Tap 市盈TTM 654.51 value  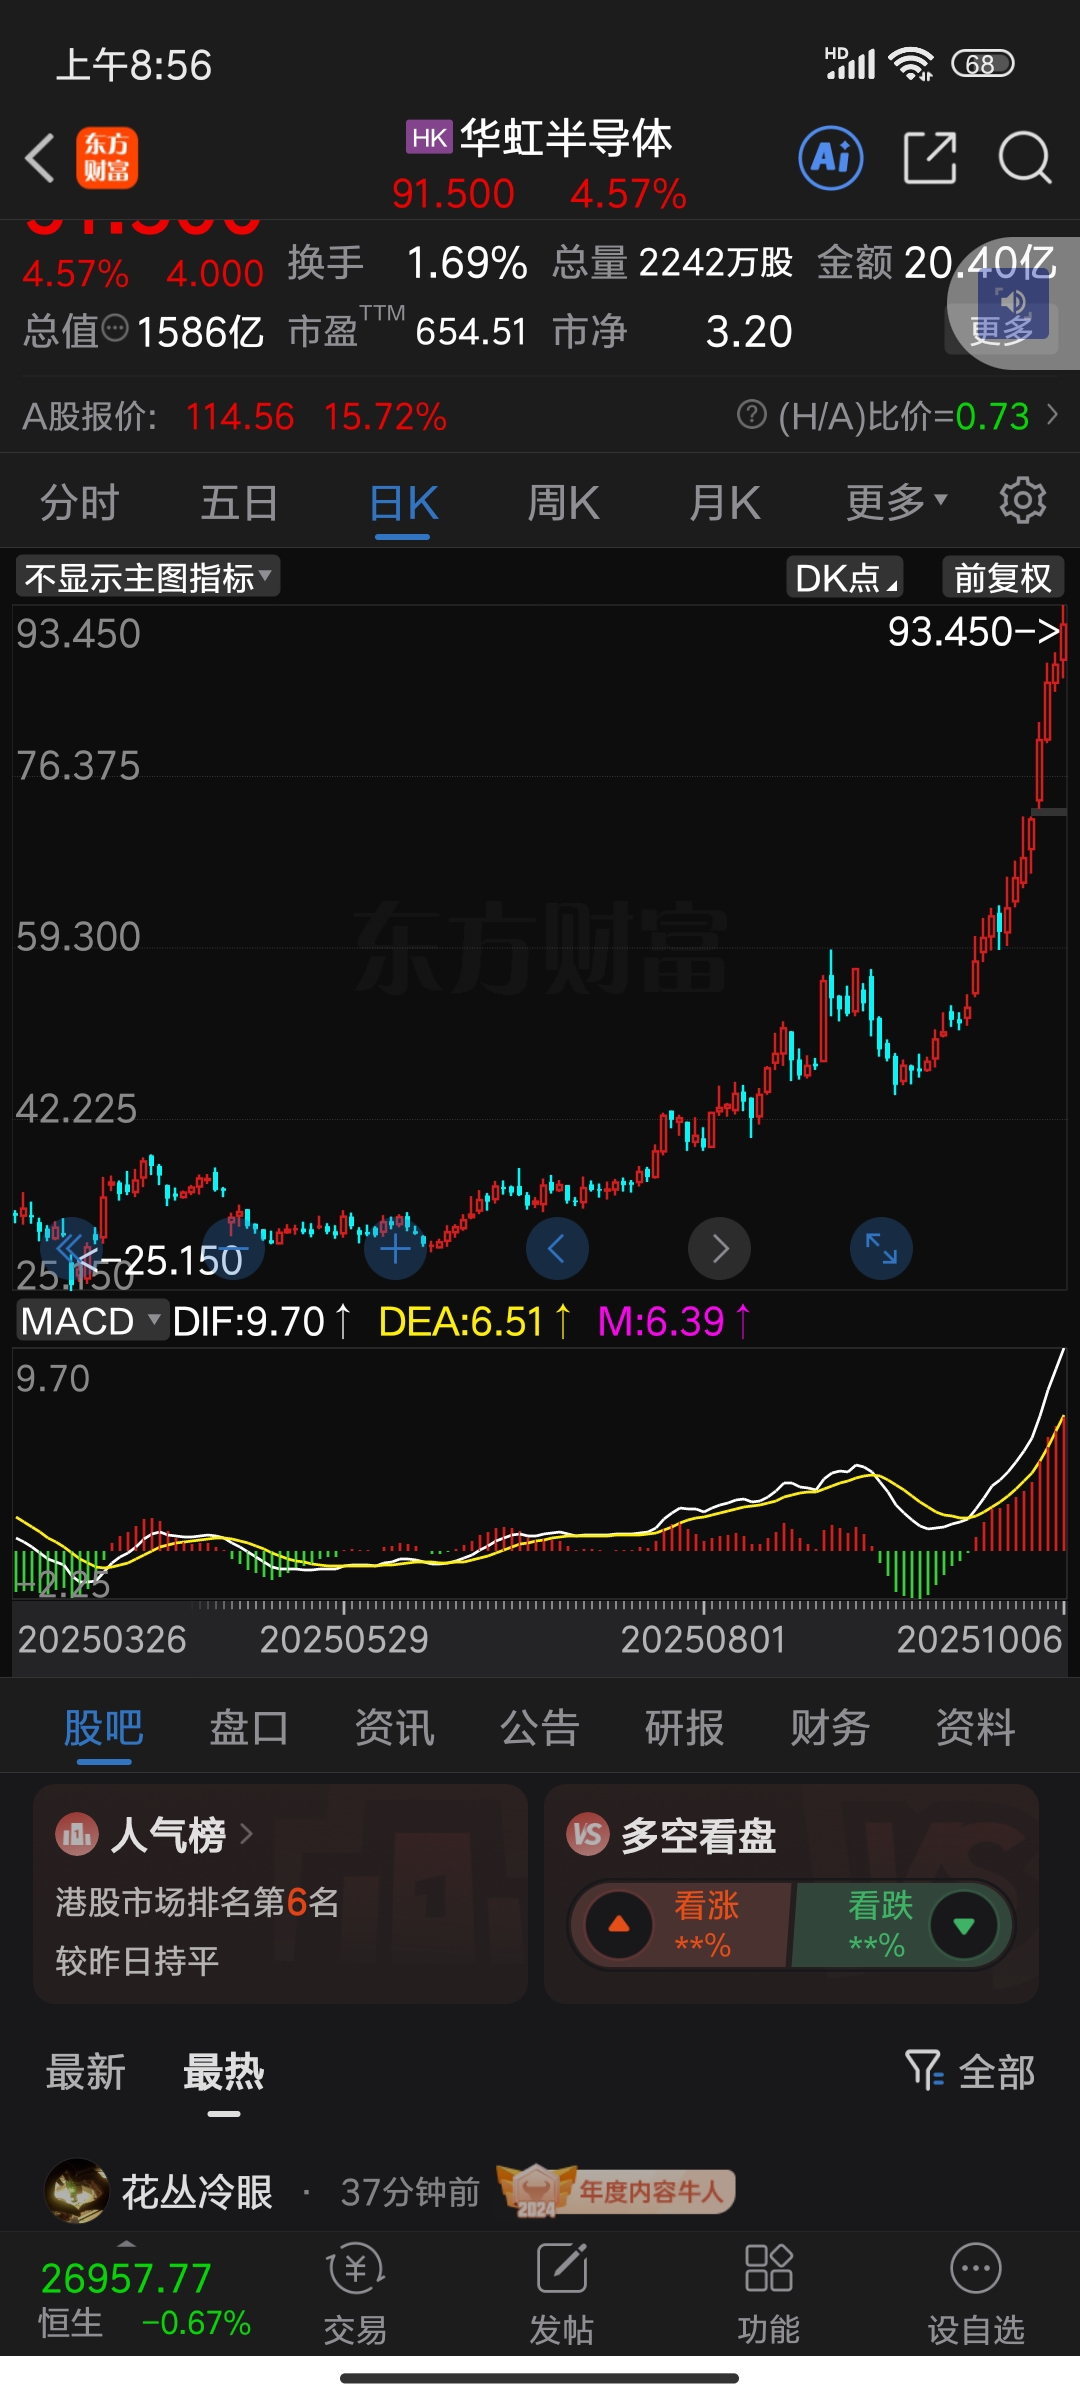point(471,331)
